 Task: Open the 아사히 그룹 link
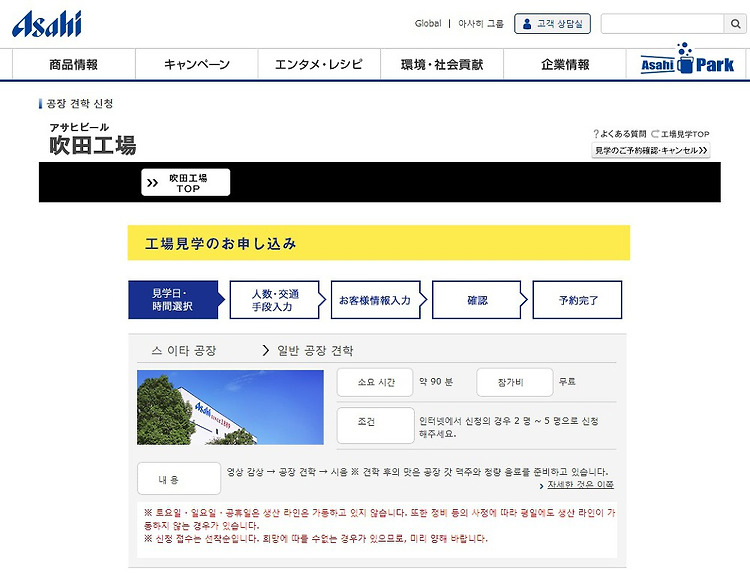[481, 23]
